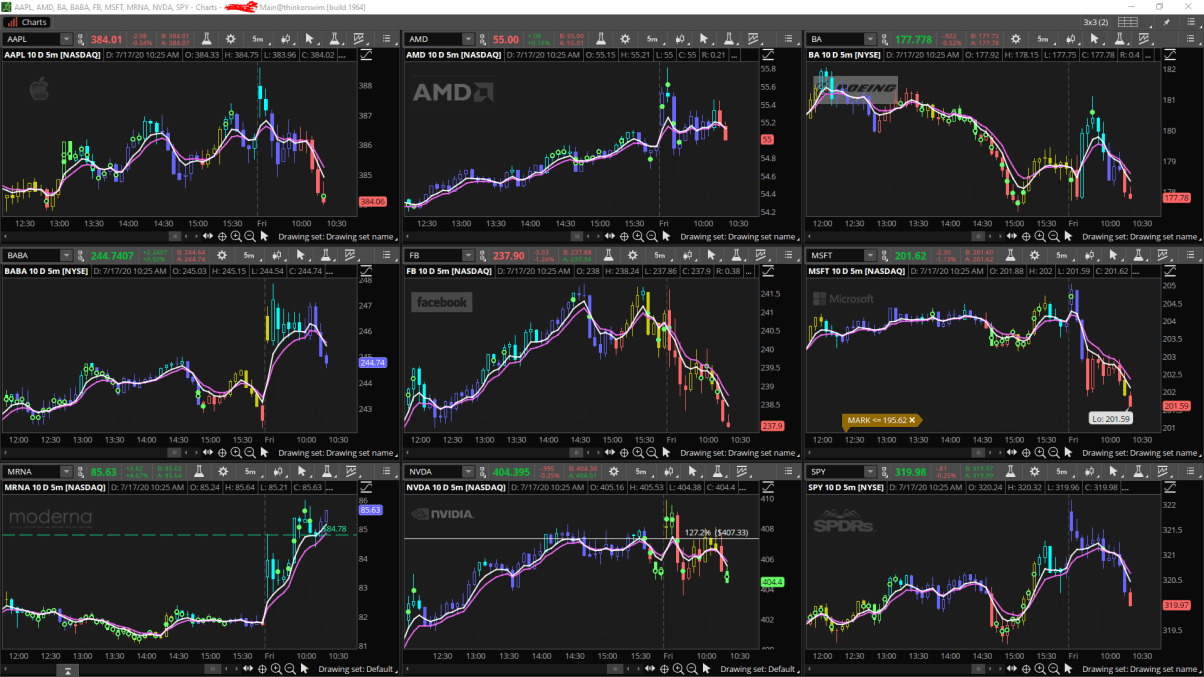Select the pointer cursor tool on BA toolbar
1204x677 pixels.
coord(1095,38)
